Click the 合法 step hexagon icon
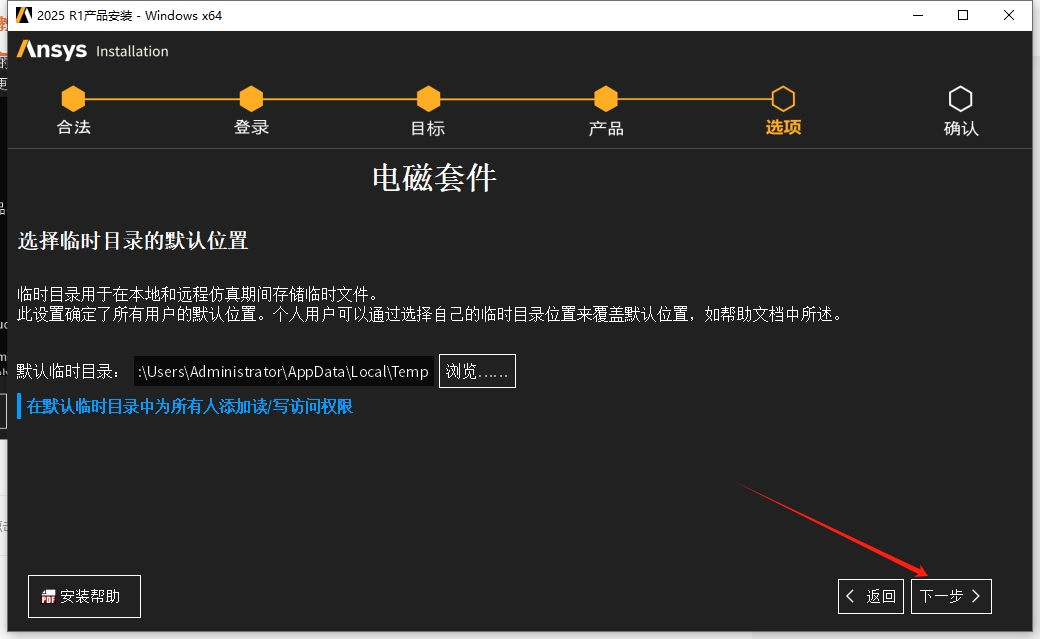1040x639 pixels. click(x=74, y=99)
